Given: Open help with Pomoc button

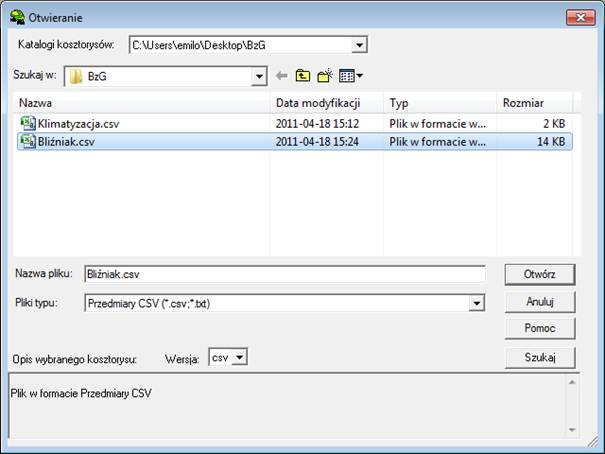Looking at the screenshot, I should point(539,328).
